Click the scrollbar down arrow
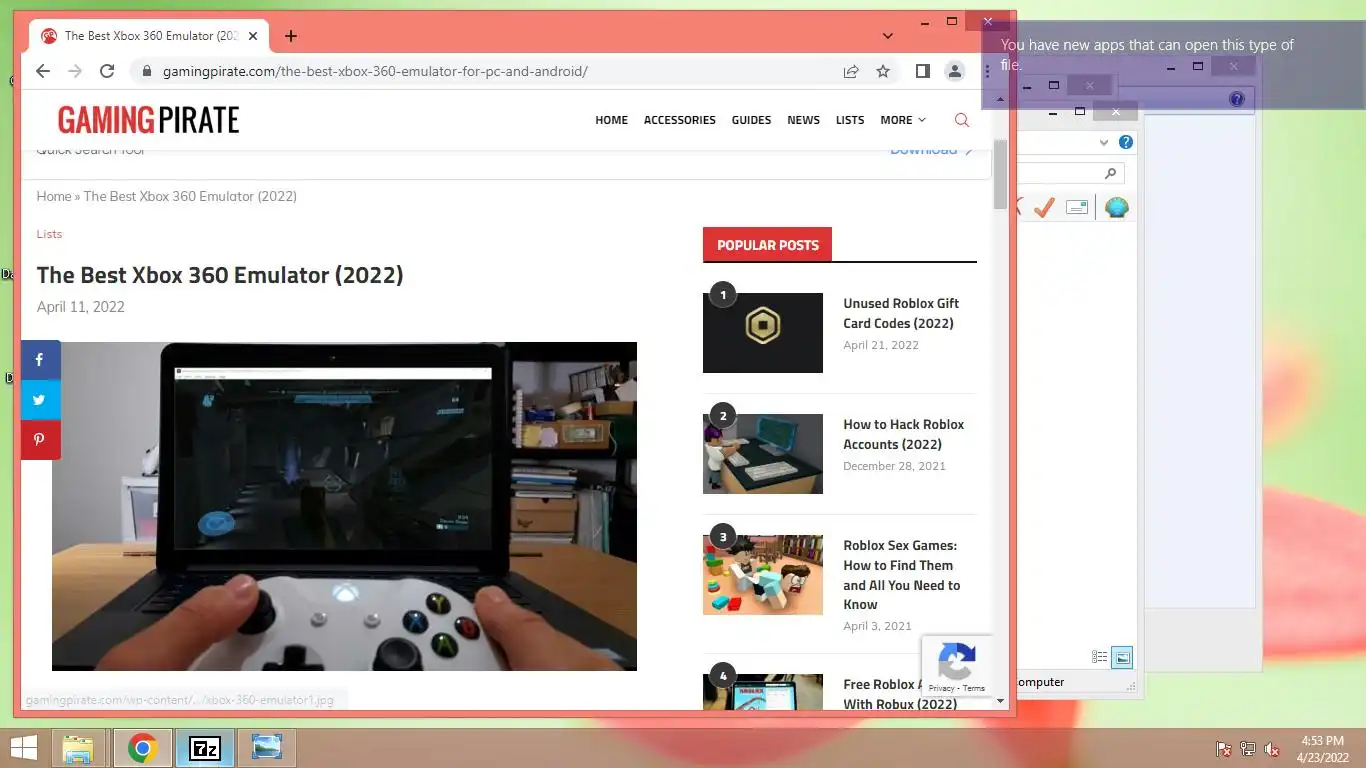1366x768 pixels. coord(1000,701)
